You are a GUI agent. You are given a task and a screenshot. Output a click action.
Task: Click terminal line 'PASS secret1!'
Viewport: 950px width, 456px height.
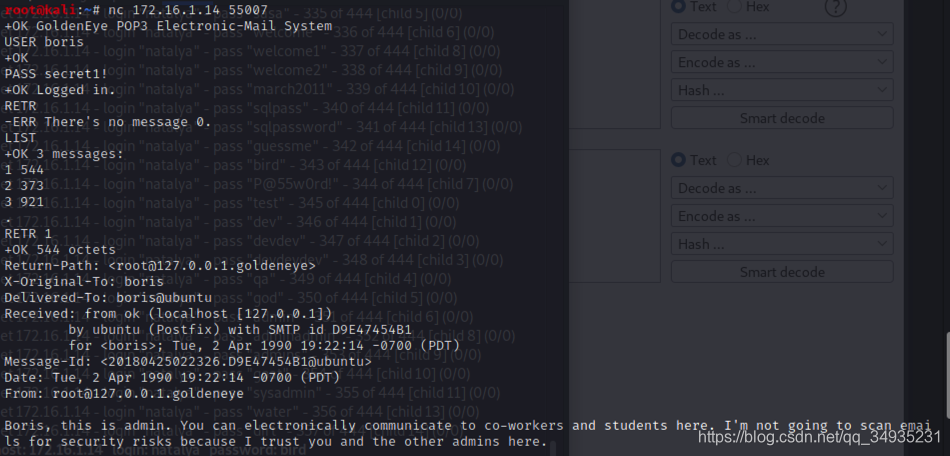click(56, 74)
